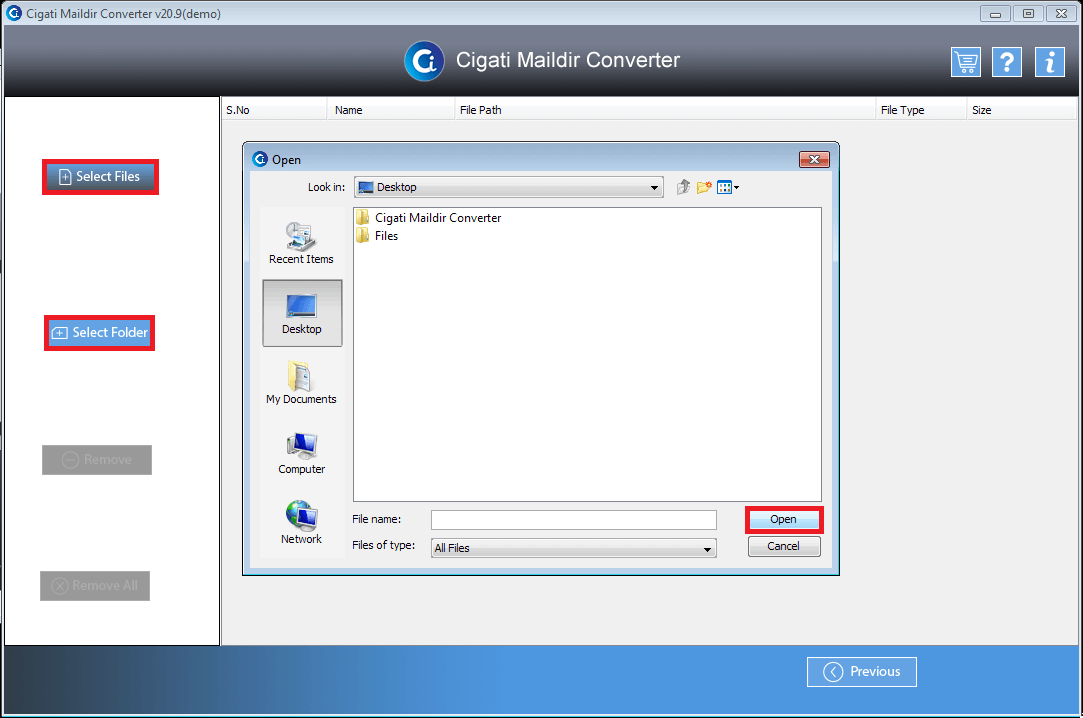This screenshot has height=718, width=1083.
Task: Click the Select Folder button
Action: [99, 333]
